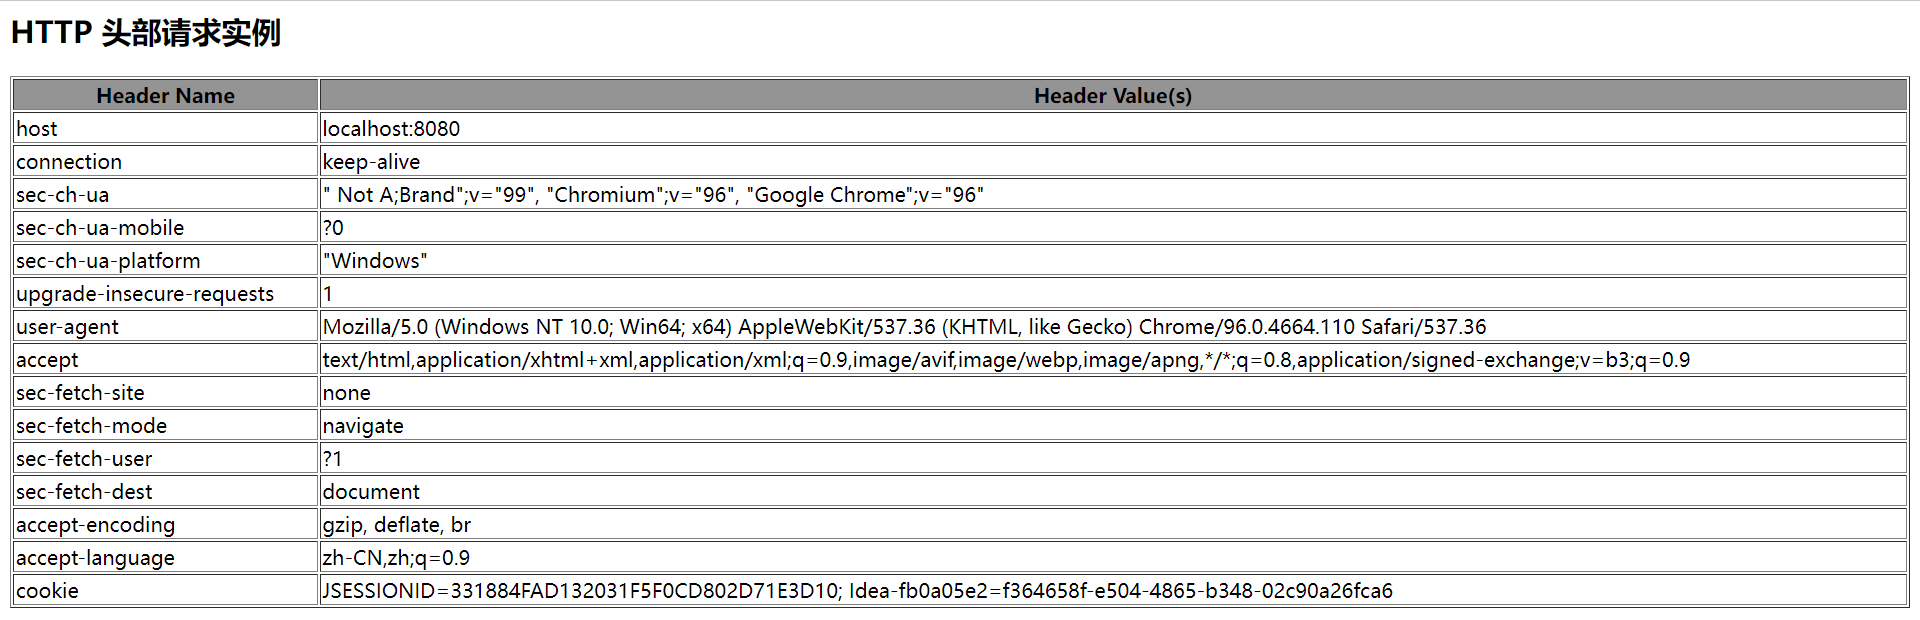The height and width of the screenshot is (620, 1920).
Task: Click the "gzip, deflate, br" encoding value
Action: point(396,525)
